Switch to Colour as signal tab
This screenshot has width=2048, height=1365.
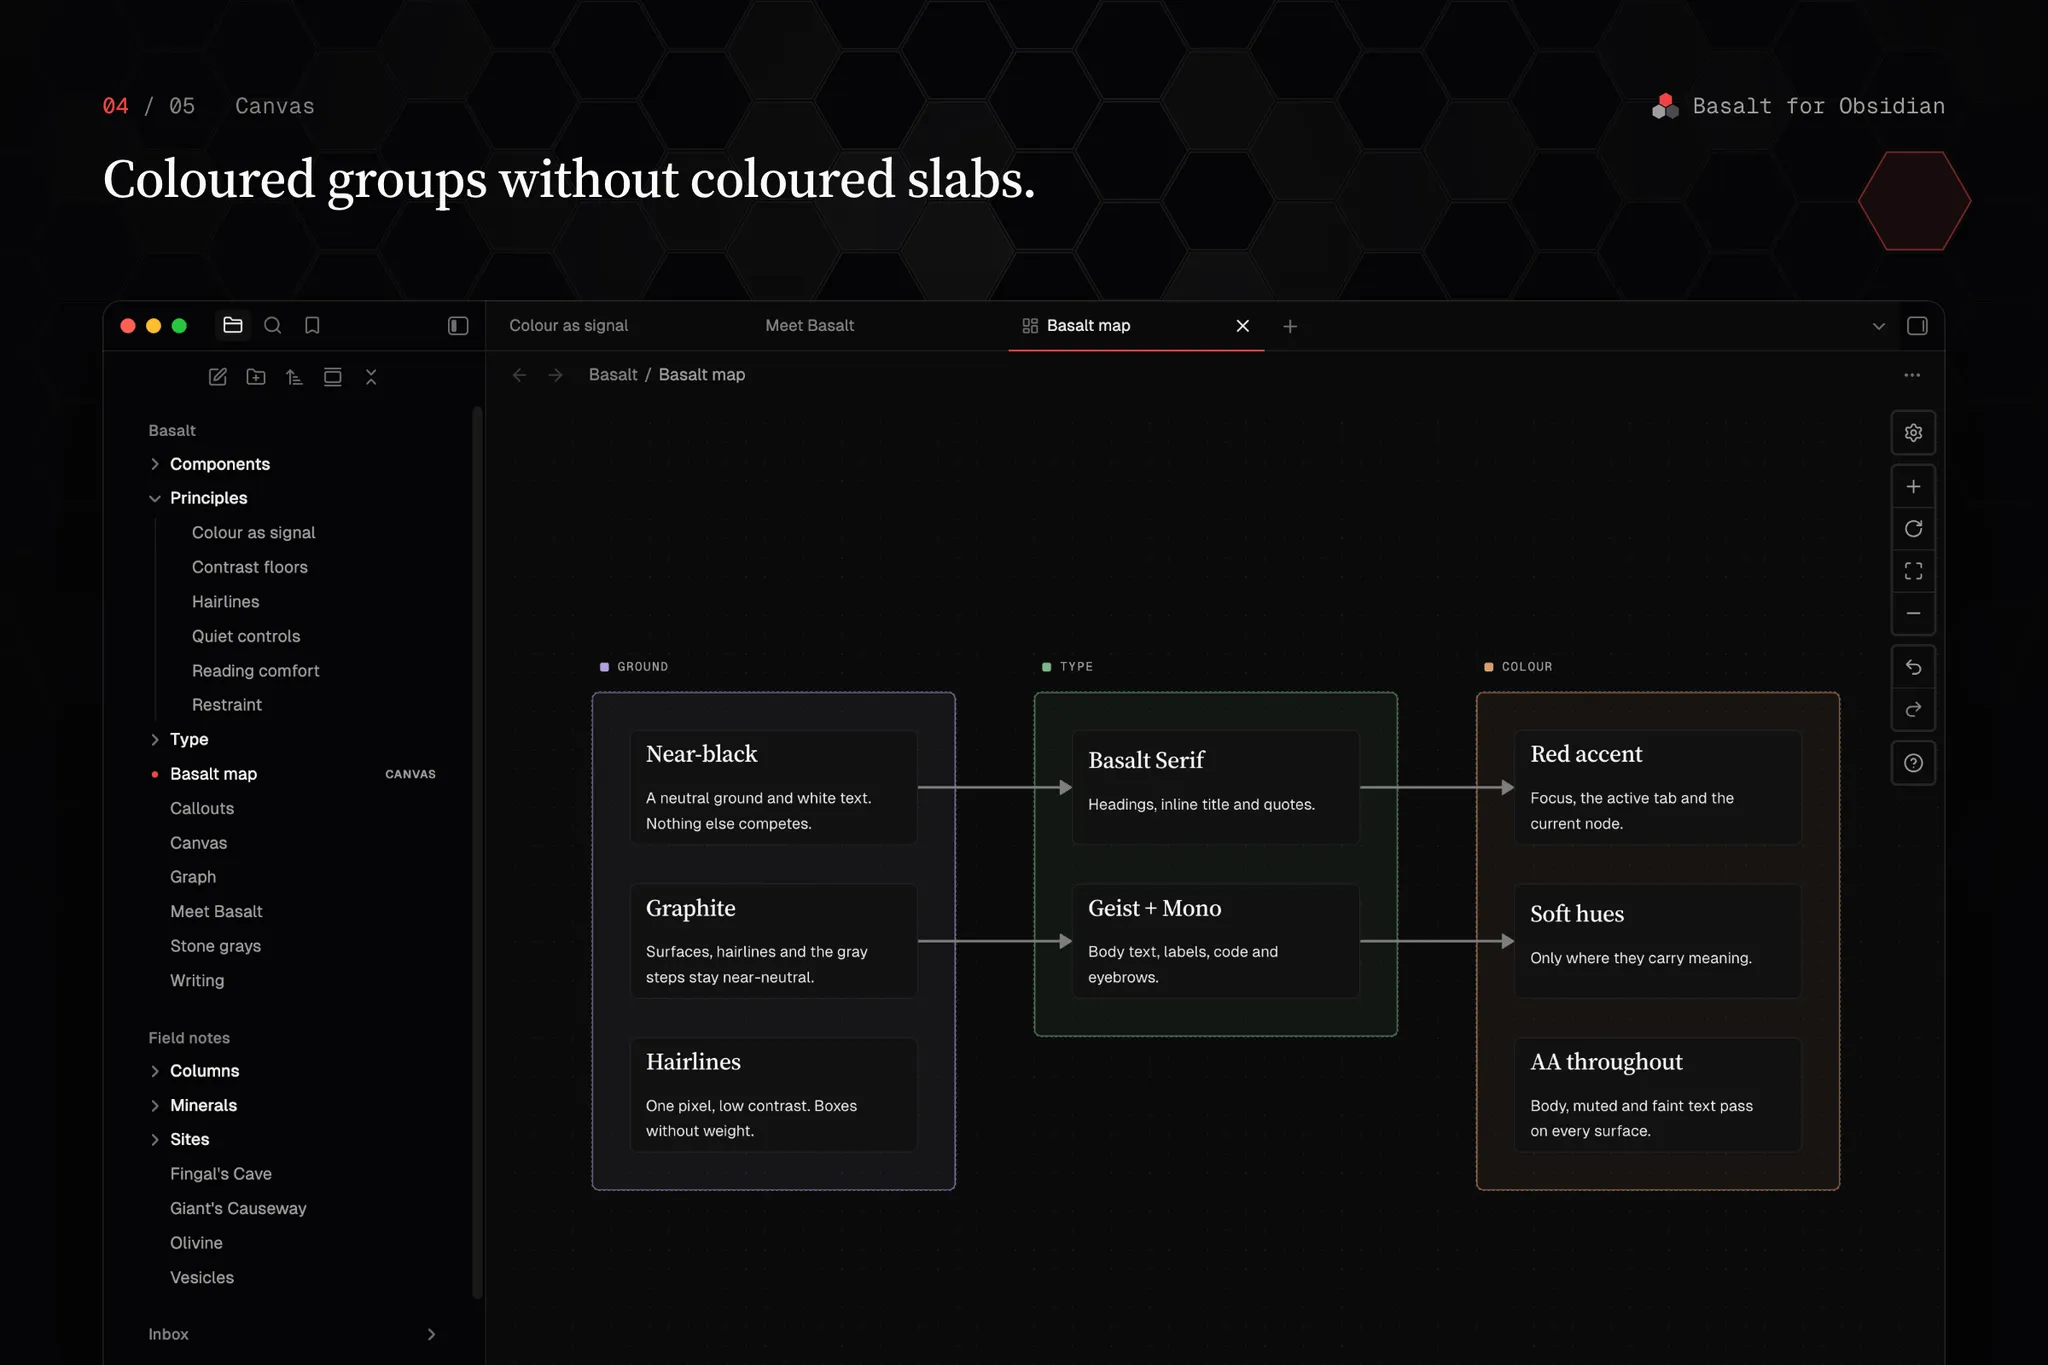tap(568, 326)
